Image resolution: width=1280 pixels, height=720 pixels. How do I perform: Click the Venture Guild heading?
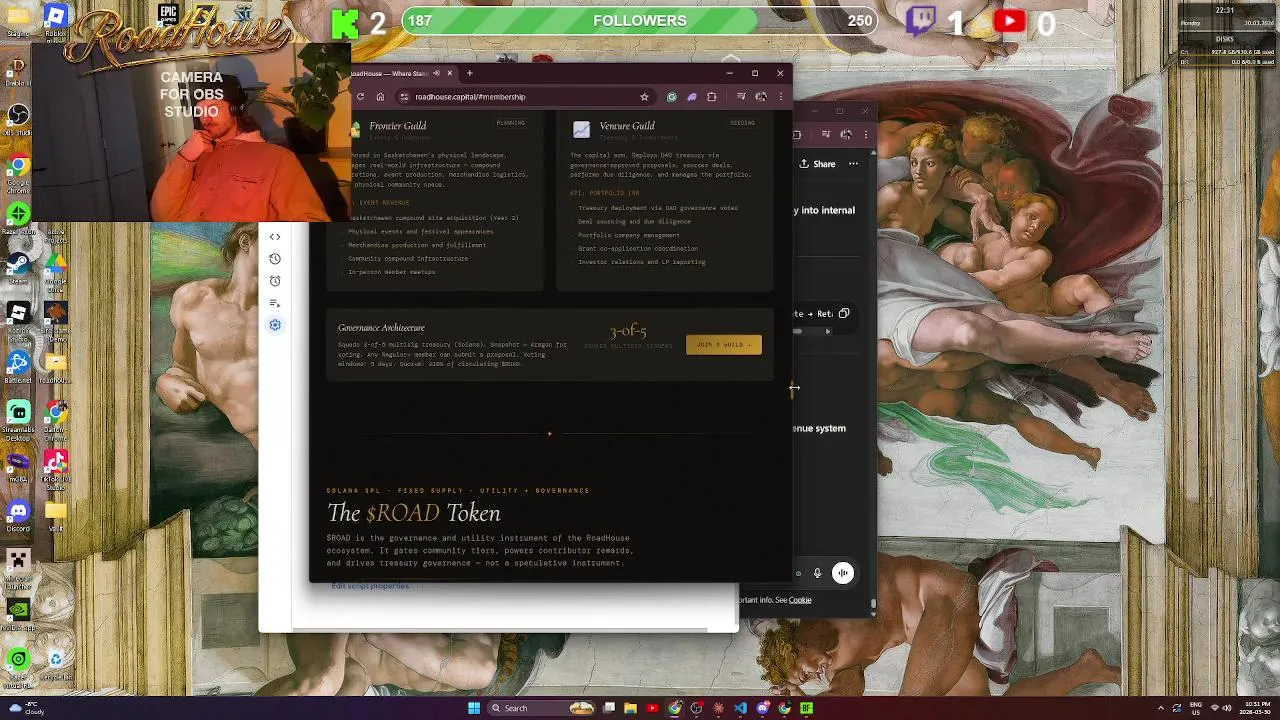click(627, 126)
